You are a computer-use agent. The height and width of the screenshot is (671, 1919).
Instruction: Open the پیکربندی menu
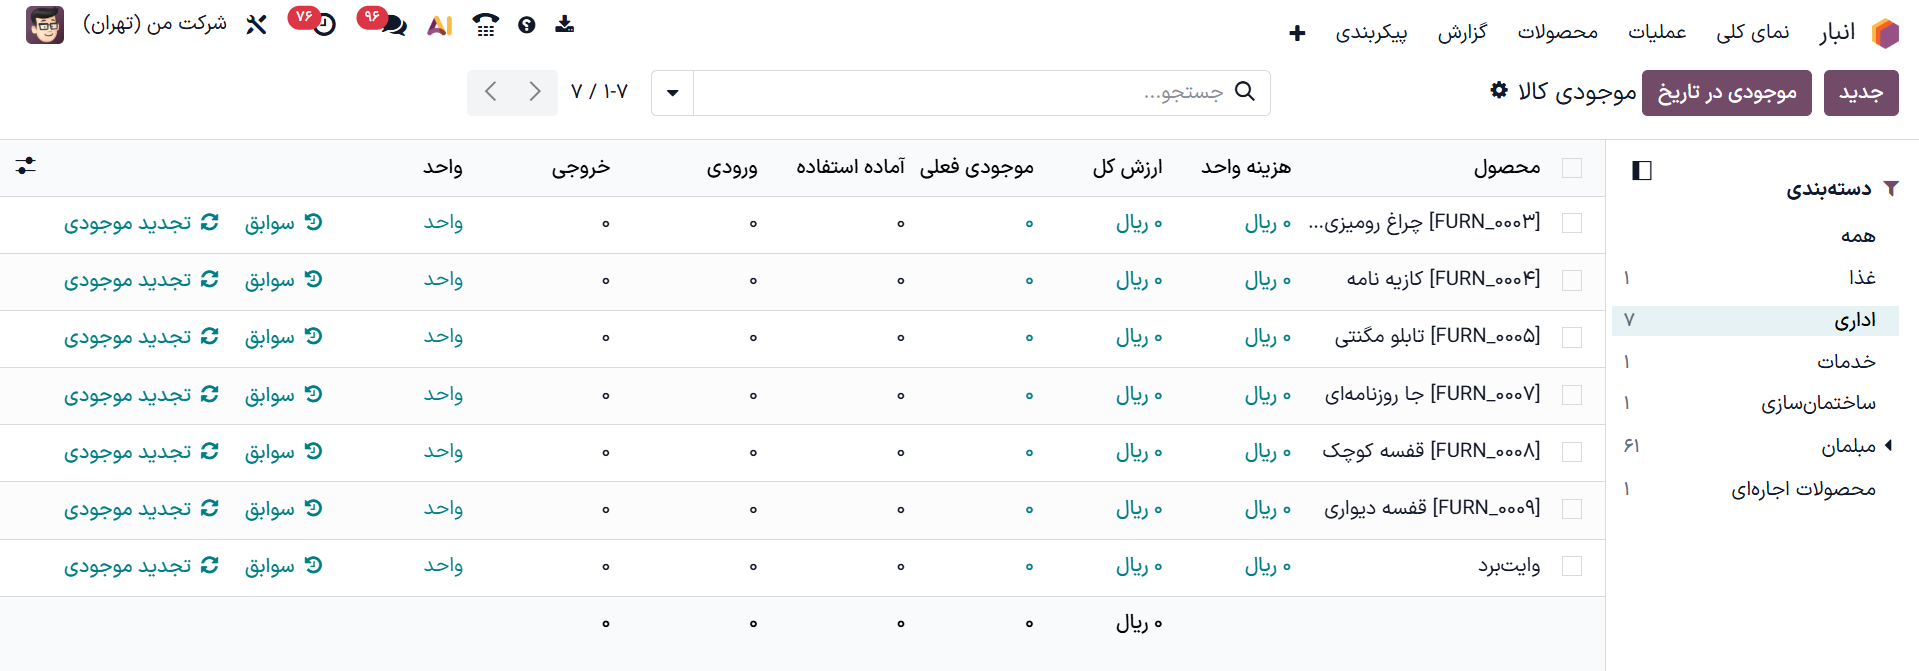point(1372,32)
